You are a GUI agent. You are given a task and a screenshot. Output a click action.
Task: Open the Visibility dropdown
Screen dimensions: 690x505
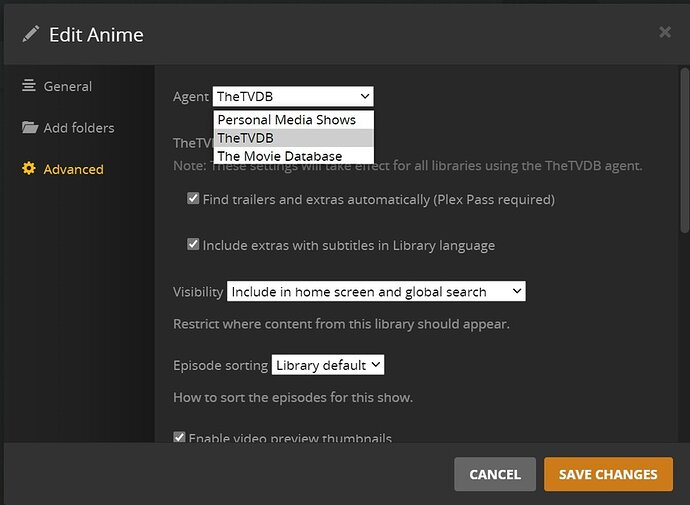(x=376, y=291)
